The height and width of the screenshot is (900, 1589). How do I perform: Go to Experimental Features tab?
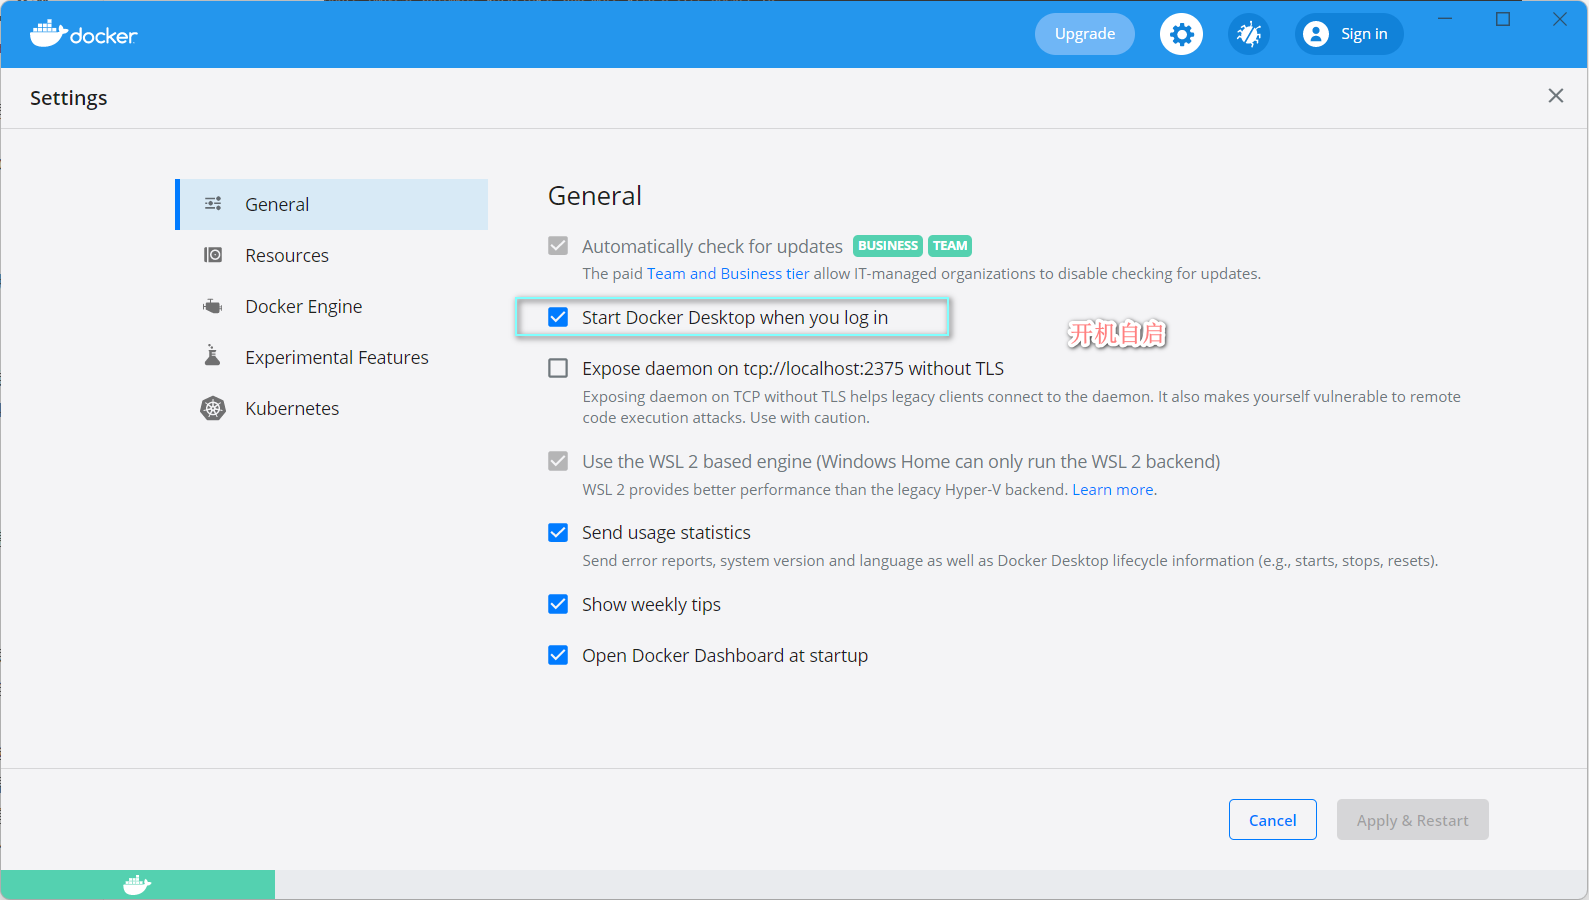332,357
